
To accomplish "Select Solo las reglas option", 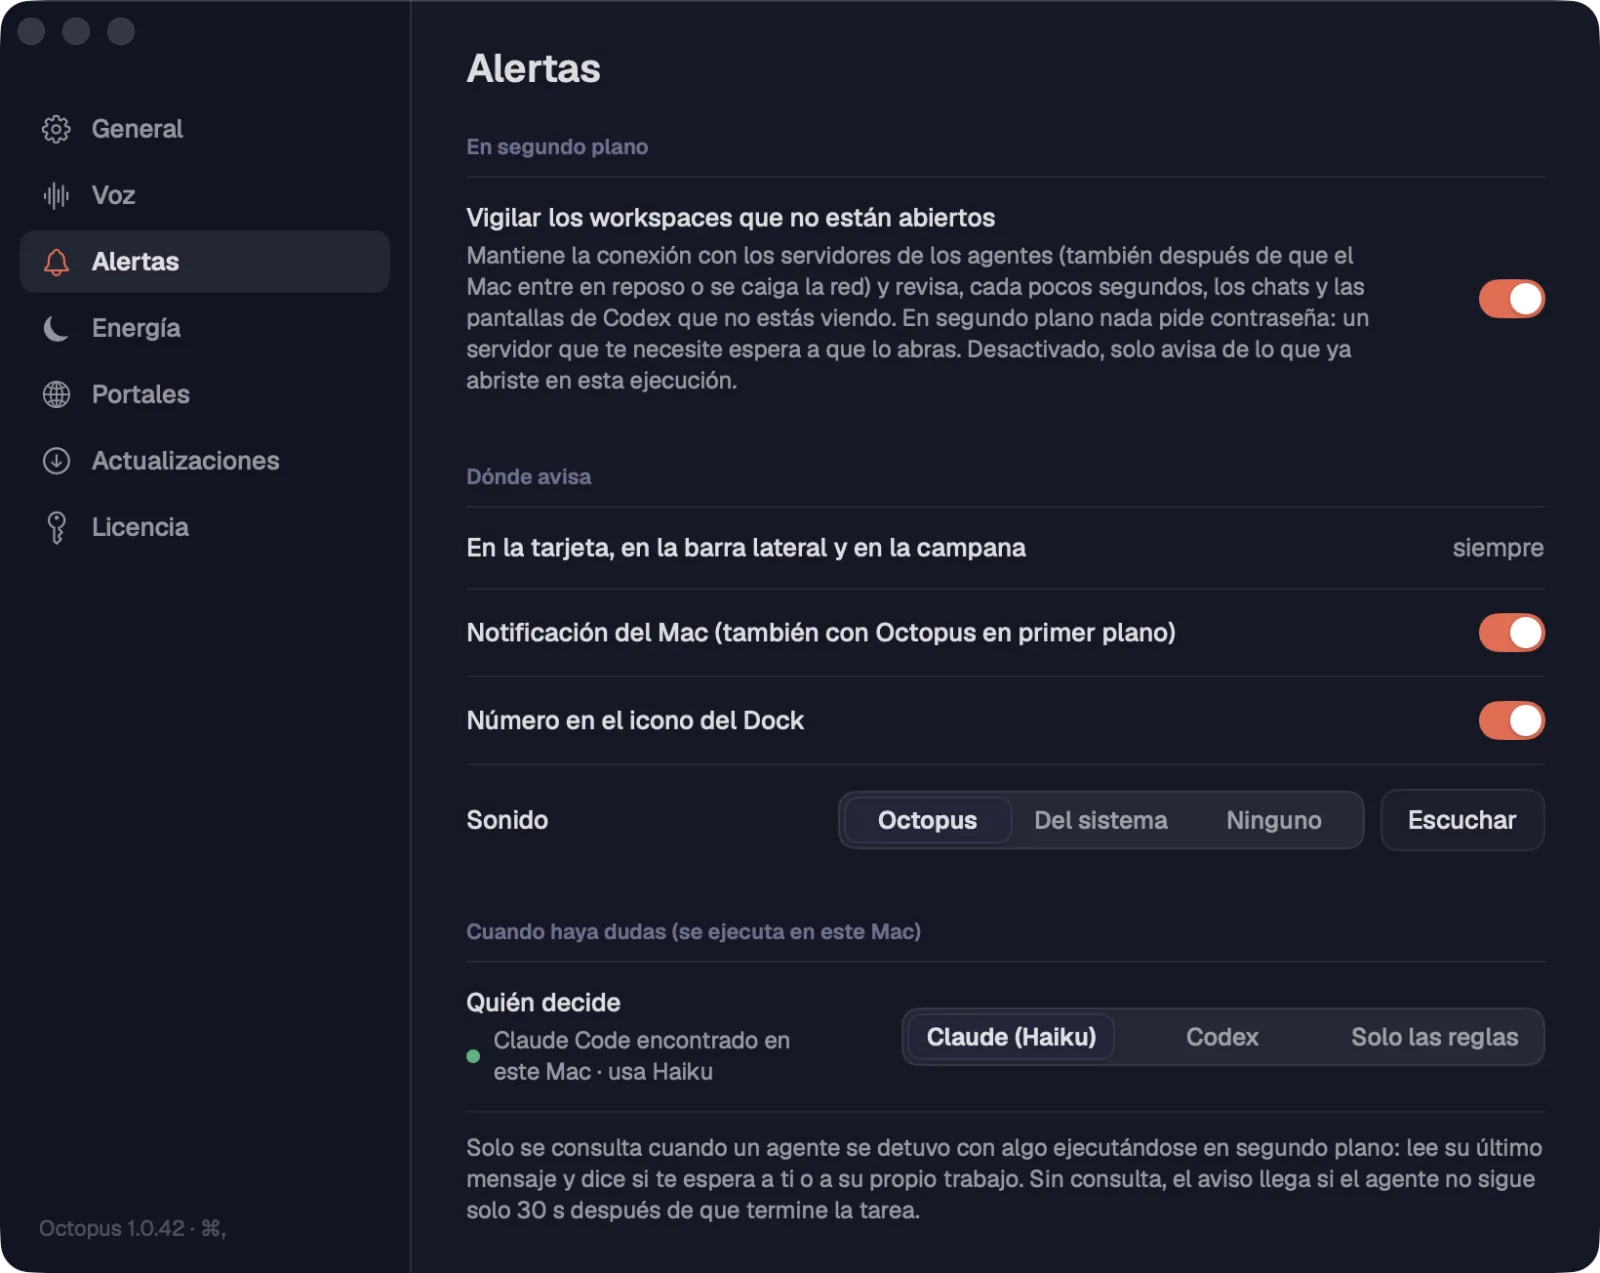I will [1434, 1037].
